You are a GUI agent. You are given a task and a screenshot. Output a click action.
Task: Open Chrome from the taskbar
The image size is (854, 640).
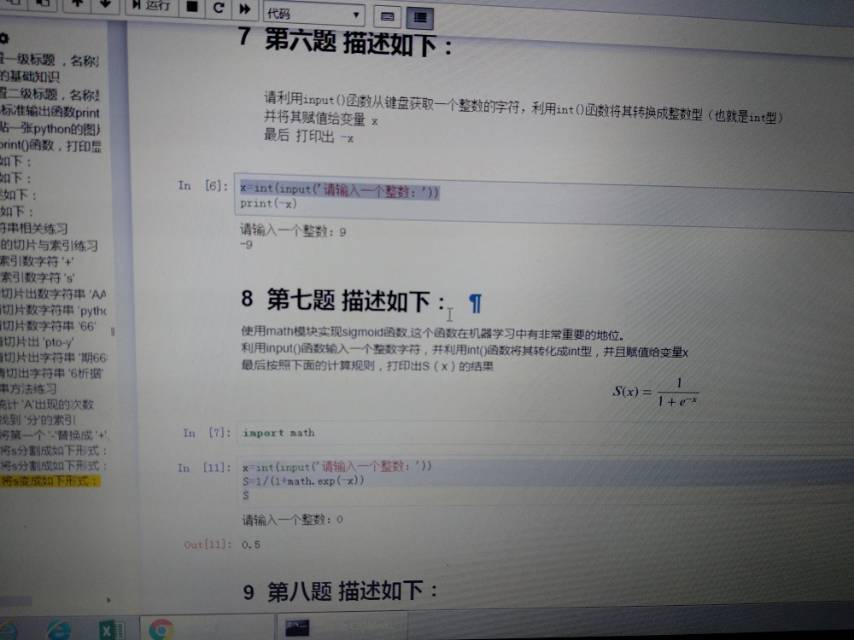(161, 630)
